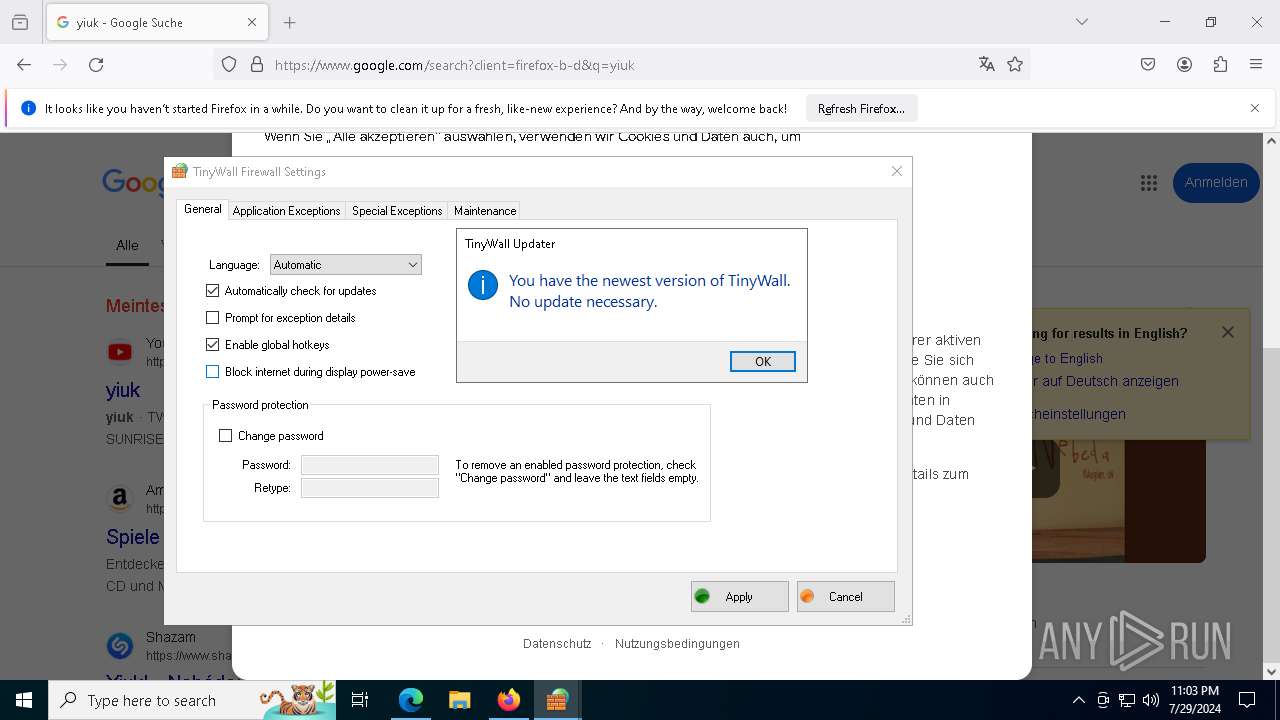Image resolution: width=1280 pixels, height=720 pixels.
Task: Switch to Application Exceptions tab
Action: 286,210
